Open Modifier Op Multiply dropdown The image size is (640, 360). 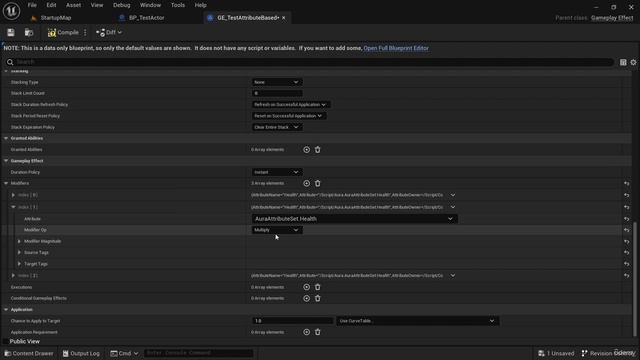tap(277, 230)
